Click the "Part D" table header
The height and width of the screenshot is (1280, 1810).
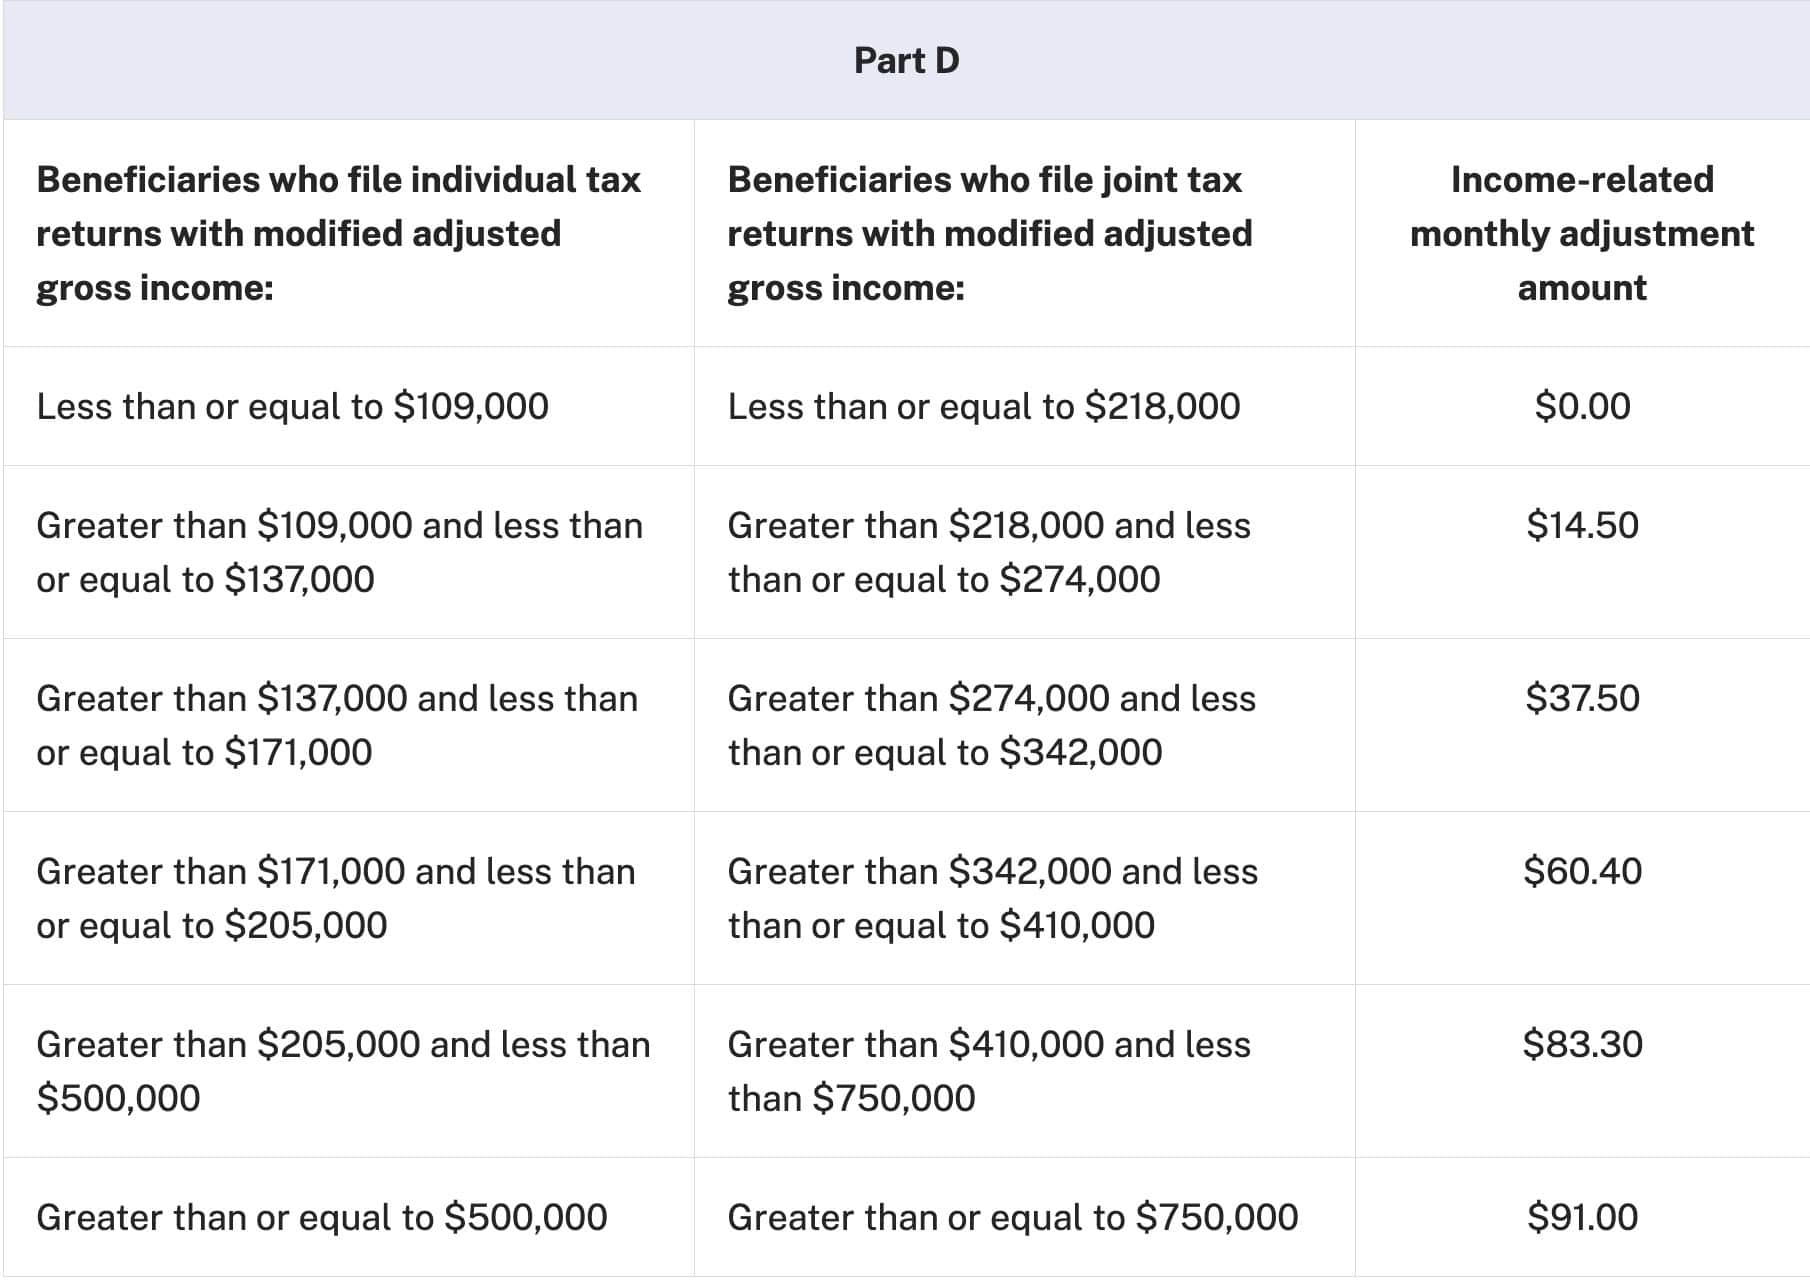point(906,61)
